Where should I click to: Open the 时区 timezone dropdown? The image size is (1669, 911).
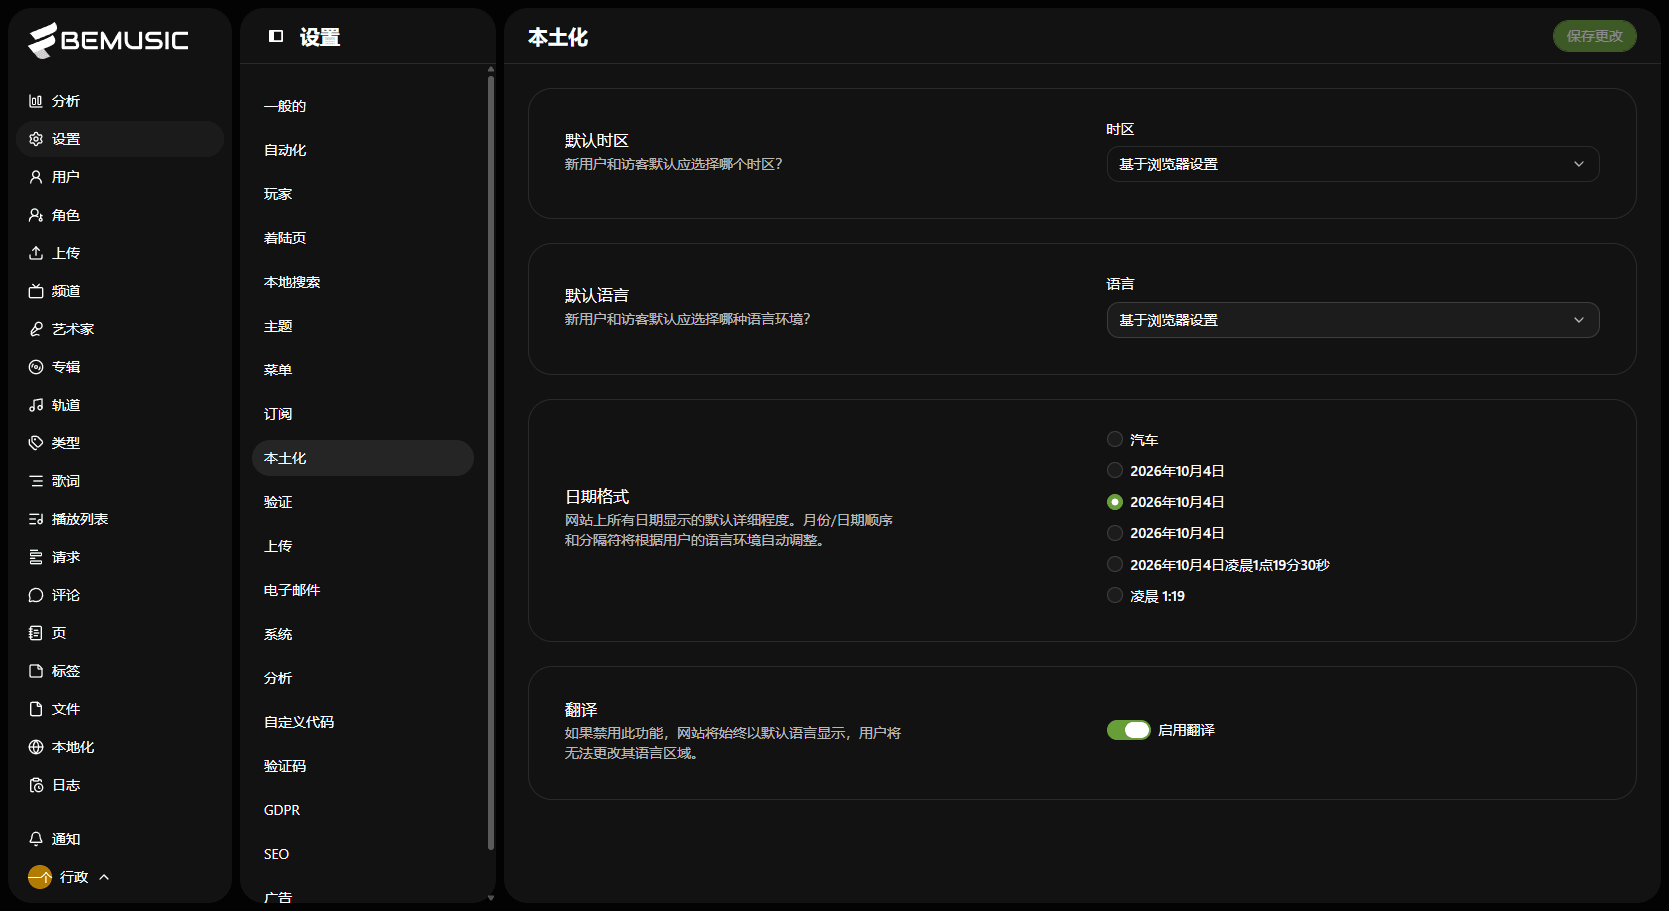pos(1352,164)
